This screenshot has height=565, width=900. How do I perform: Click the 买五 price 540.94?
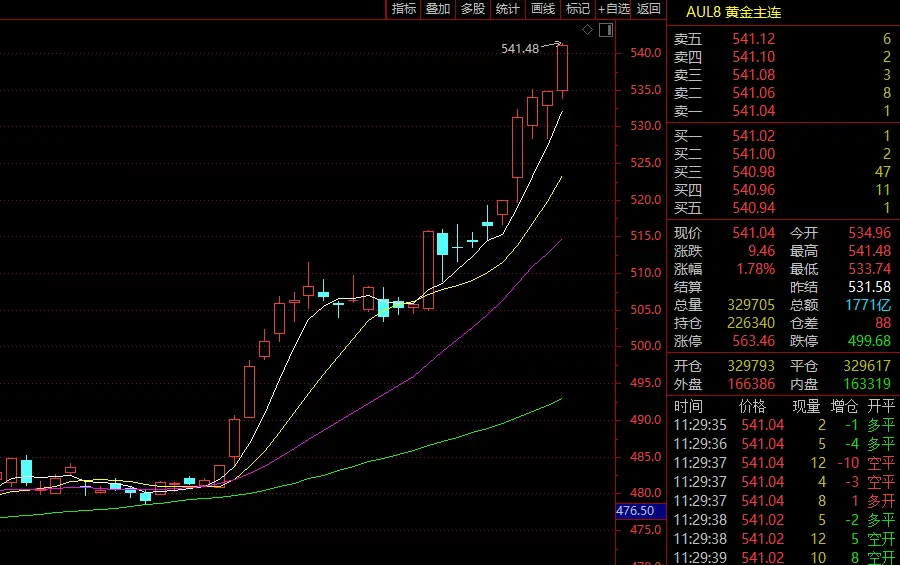pos(754,207)
